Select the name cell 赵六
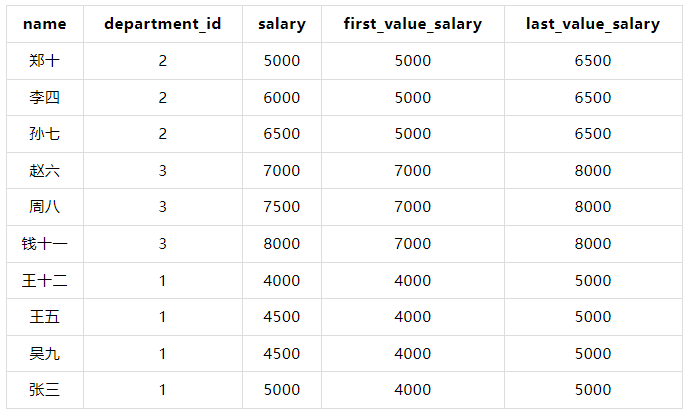The width and height of the screenshot is (696, 420). (44, 171)
